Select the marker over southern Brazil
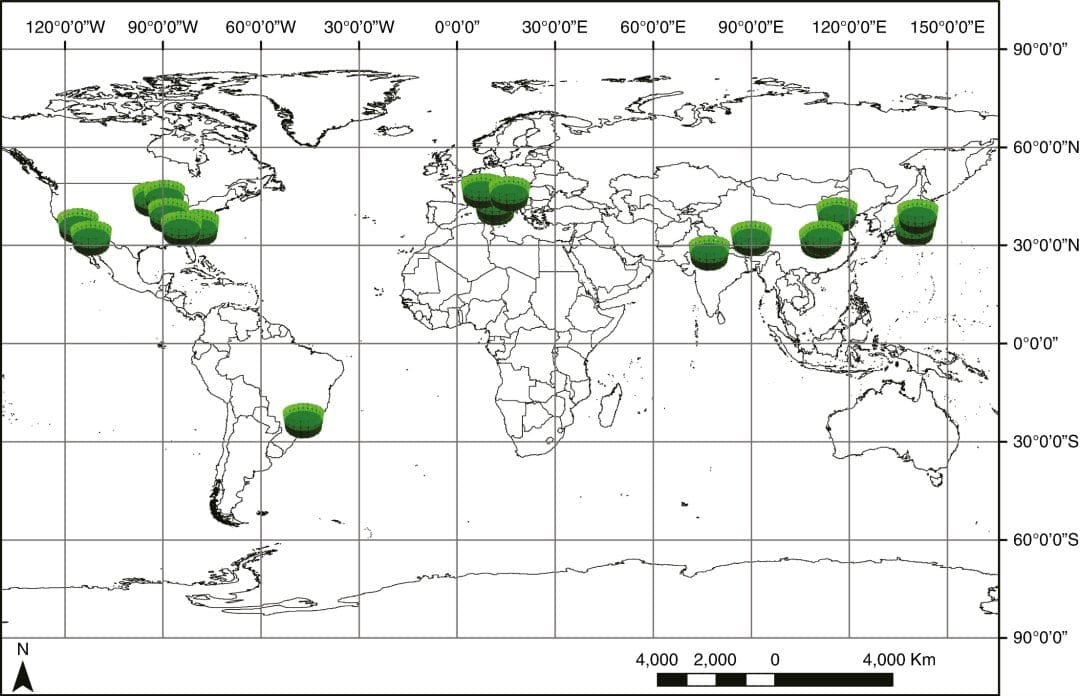The width and height of the screenshot is (1080, 696). (305, 415)
